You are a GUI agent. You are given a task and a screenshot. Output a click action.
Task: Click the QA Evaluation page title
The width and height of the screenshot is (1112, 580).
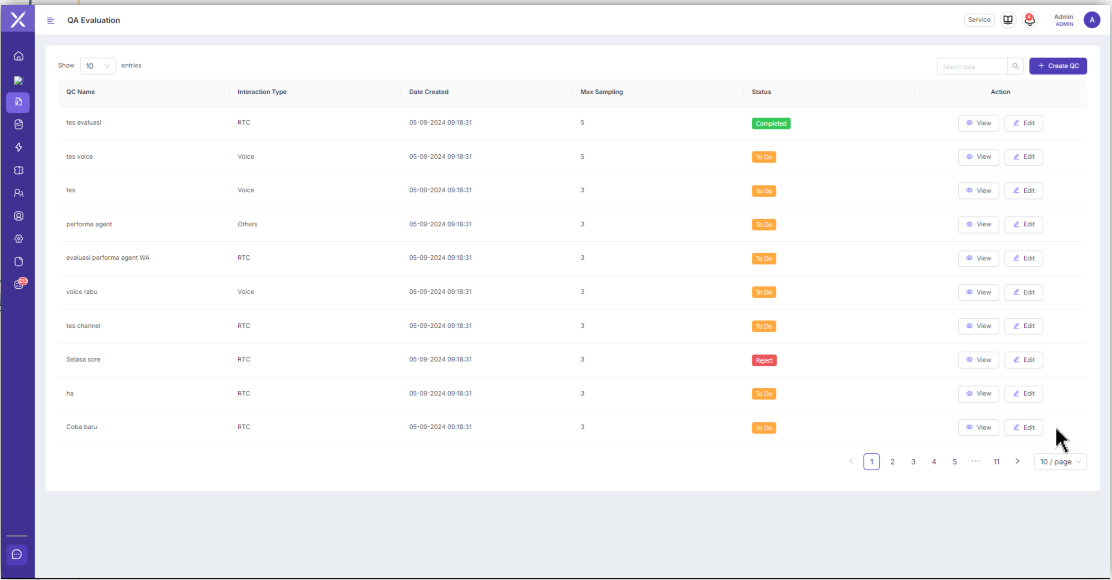click(94, 21)
